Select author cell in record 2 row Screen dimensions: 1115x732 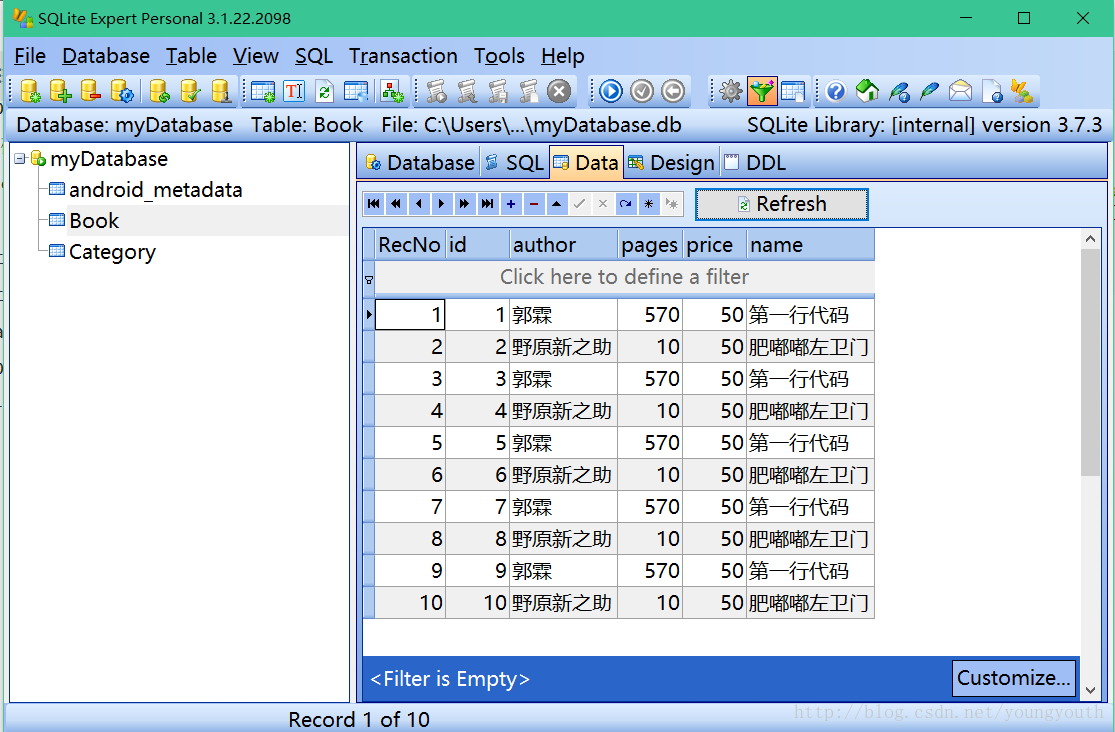click(563, 347)
